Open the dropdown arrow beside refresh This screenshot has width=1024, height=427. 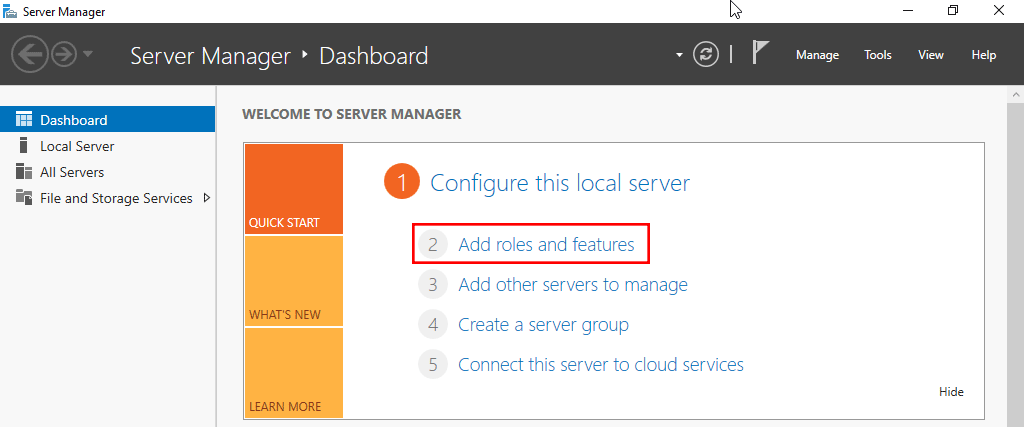click(679, 55)
